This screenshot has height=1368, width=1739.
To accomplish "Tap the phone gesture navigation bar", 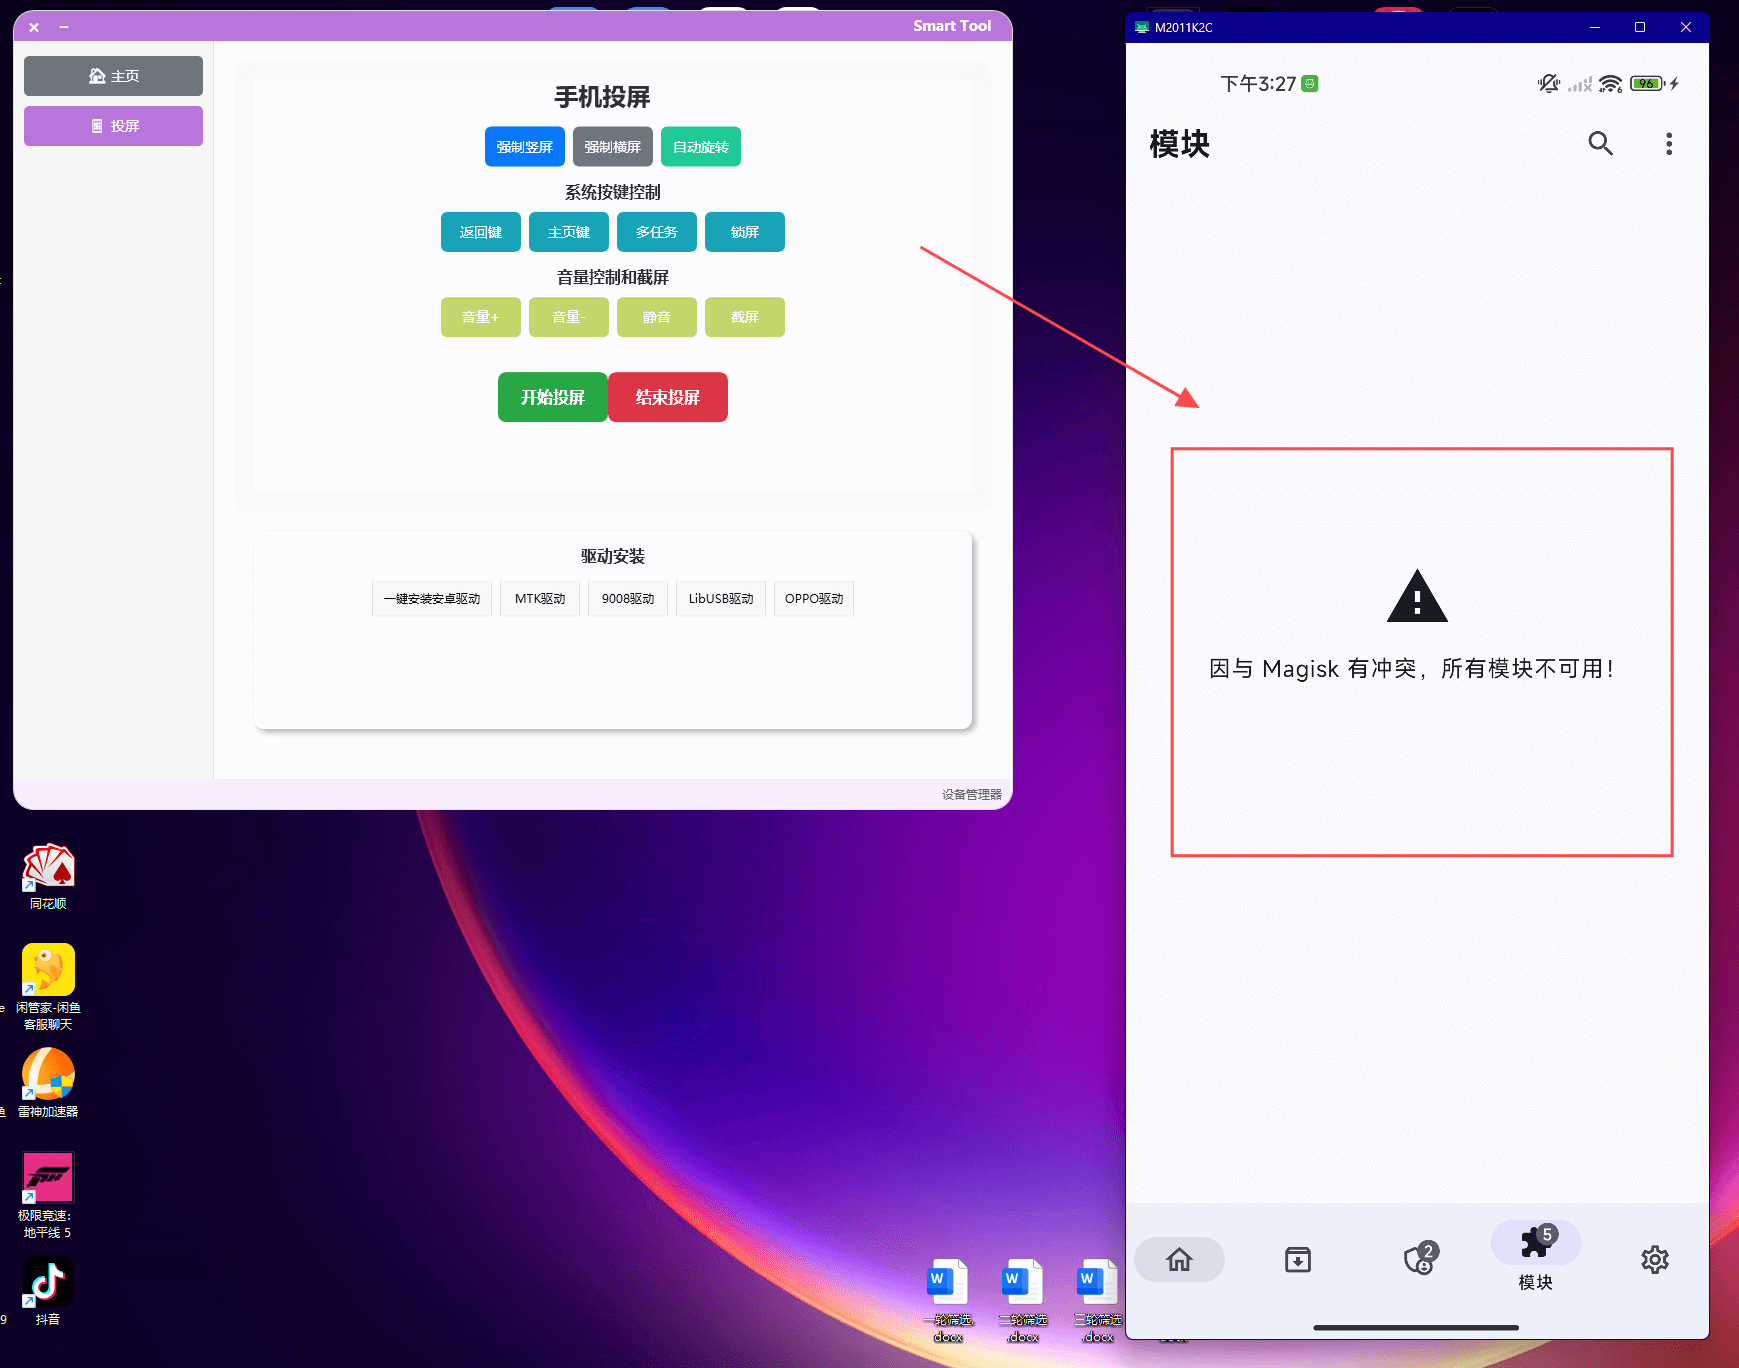I will point(1416,1327).
